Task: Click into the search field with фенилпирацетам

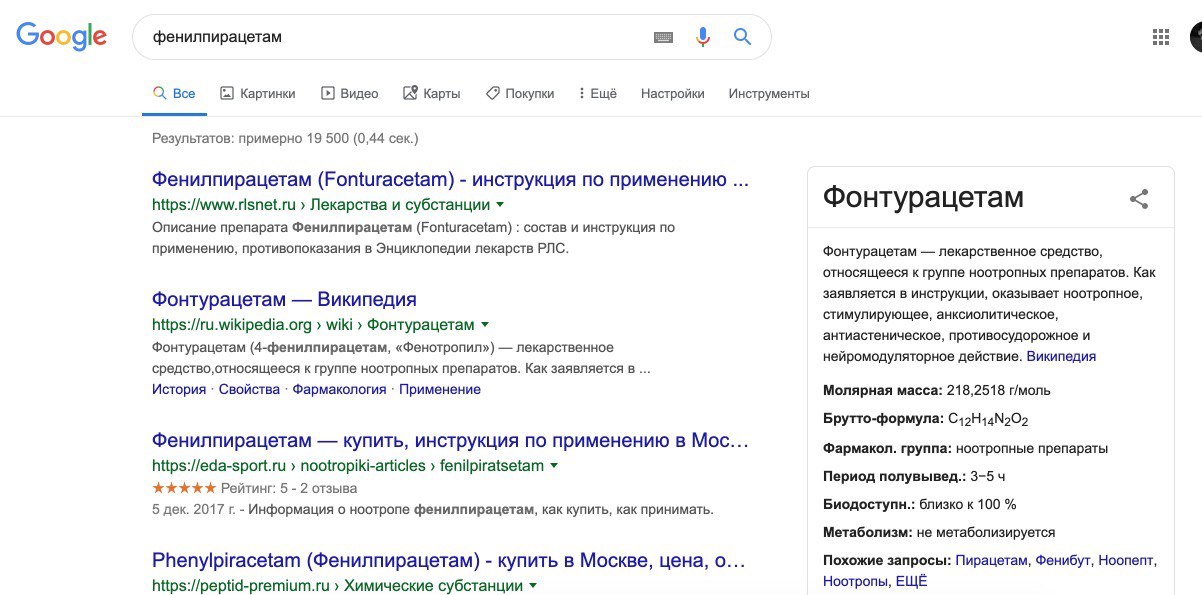Action: click(395, 37)
